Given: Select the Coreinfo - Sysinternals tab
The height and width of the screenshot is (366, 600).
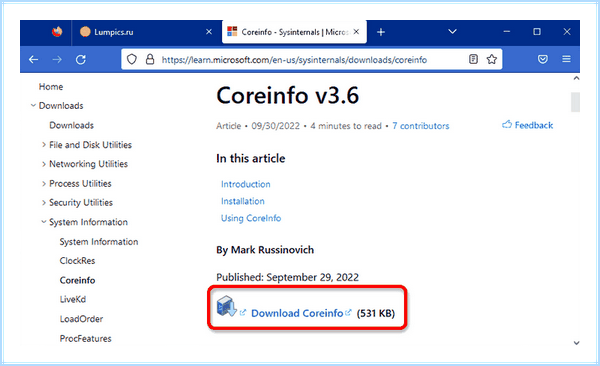Looking at the screenshot, I should [294, 32].
